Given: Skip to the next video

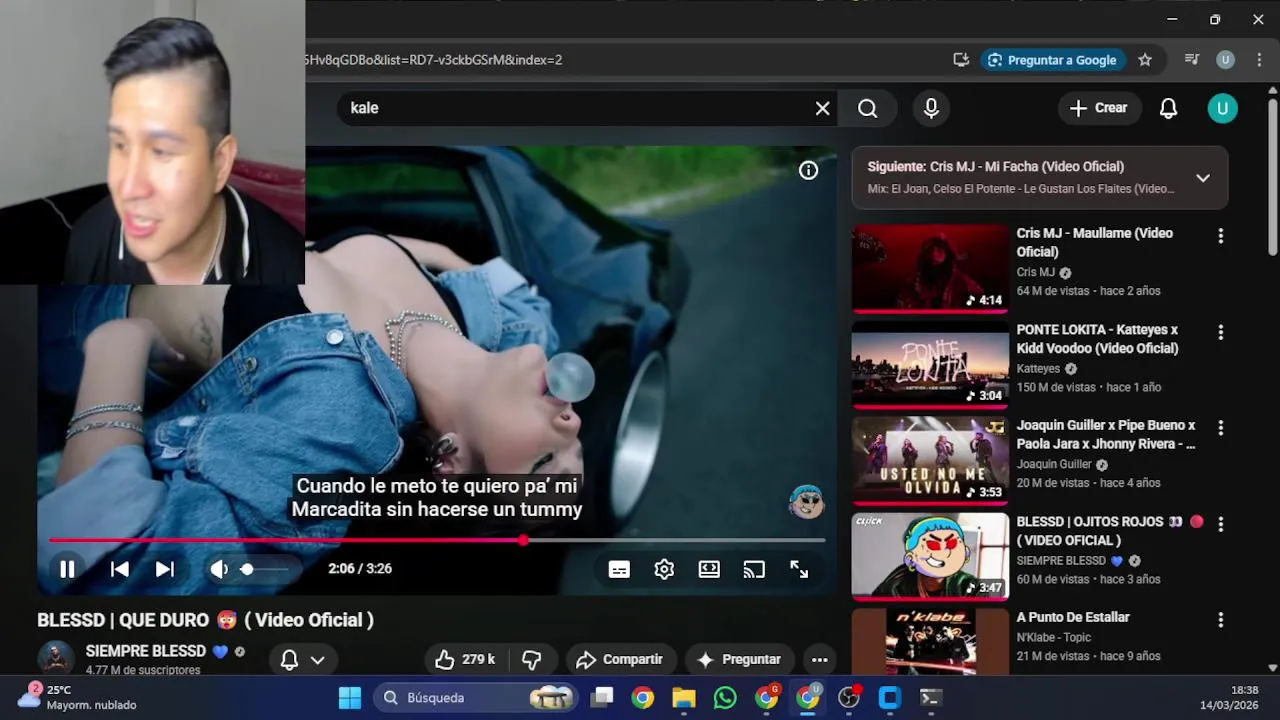Looking at the screenshot, I should tap(165, 569).
